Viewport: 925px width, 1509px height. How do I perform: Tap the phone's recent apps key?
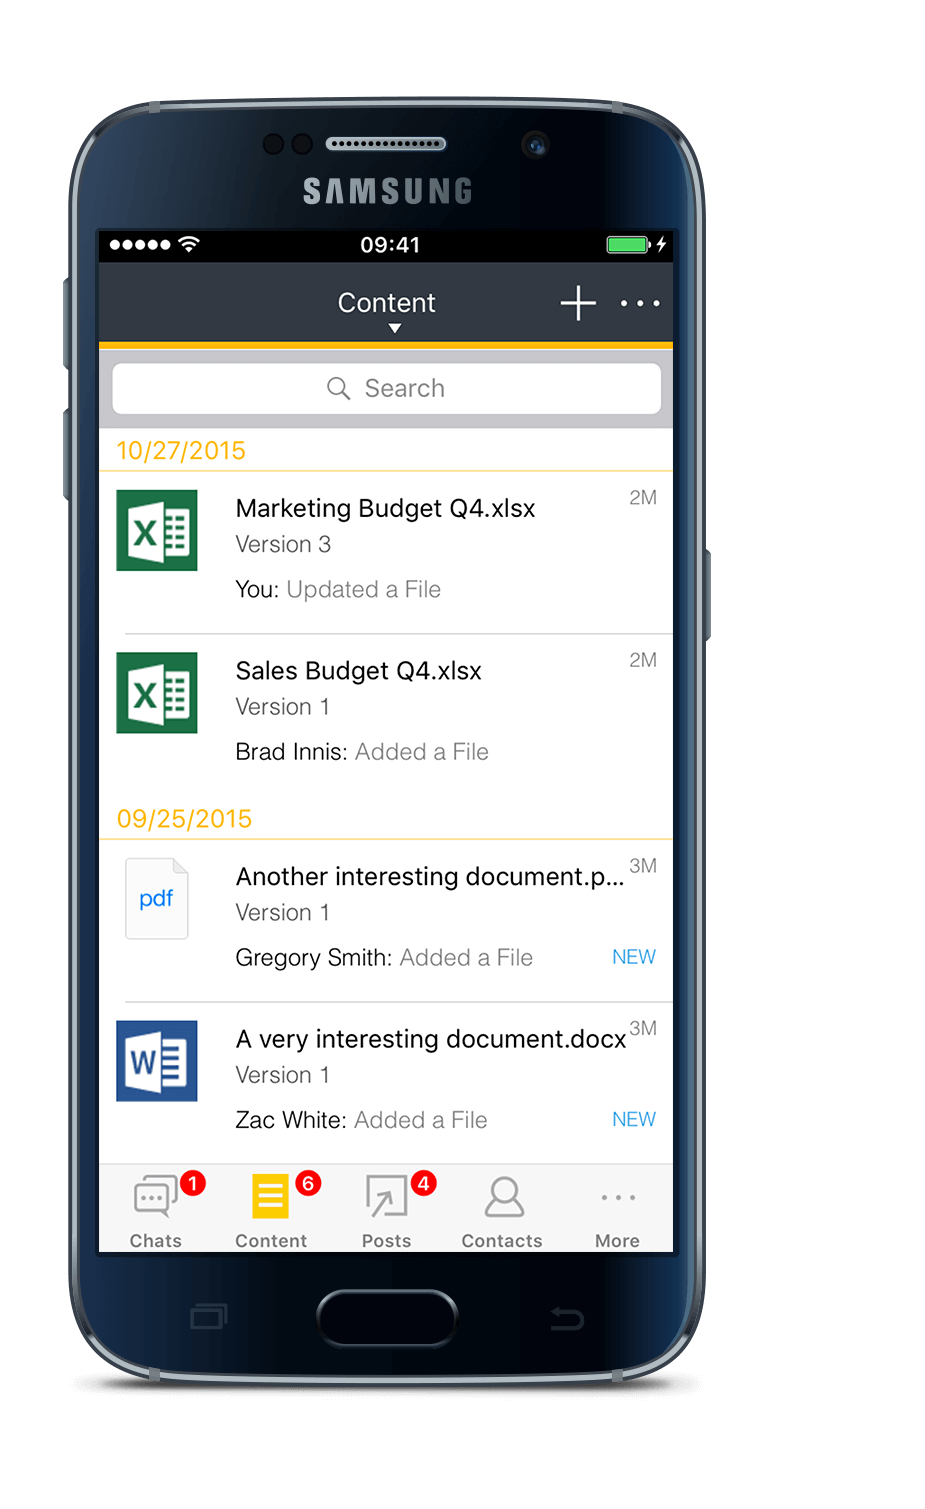[x=208, y=1317]
